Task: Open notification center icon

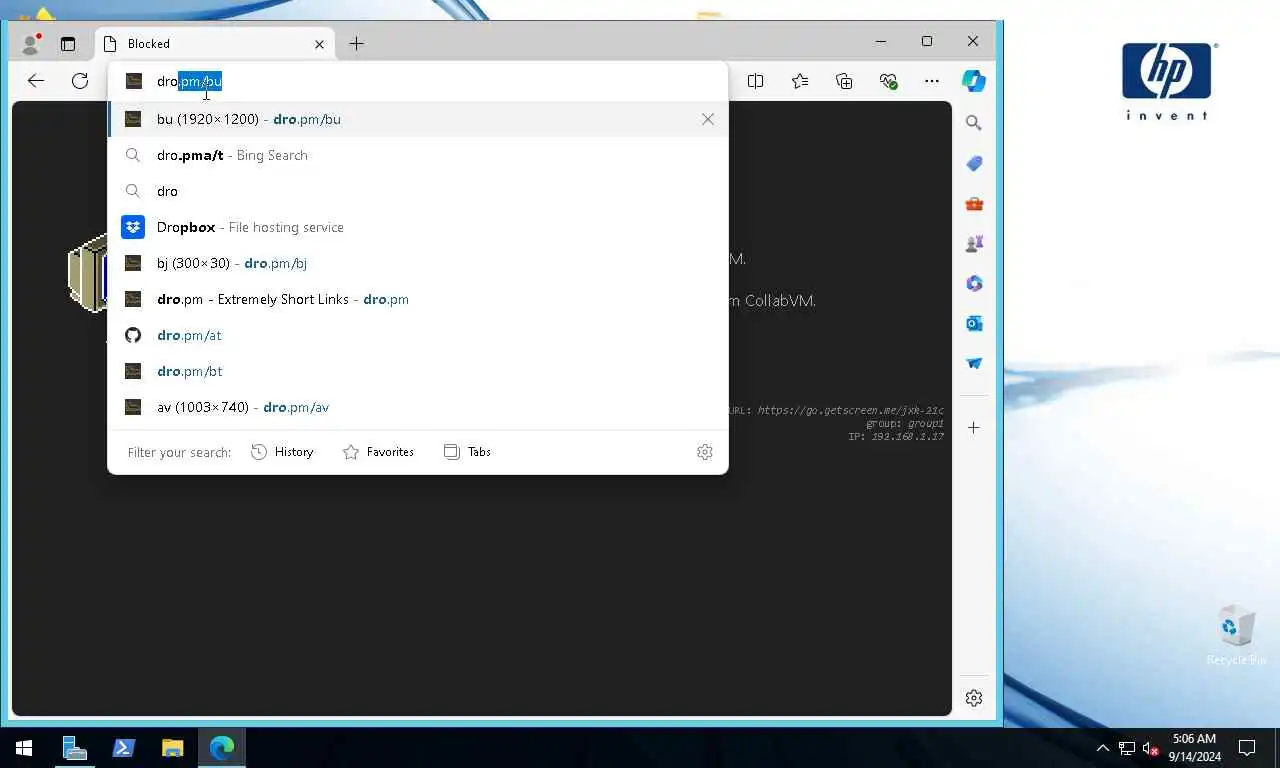Action: coord(1247,748)
